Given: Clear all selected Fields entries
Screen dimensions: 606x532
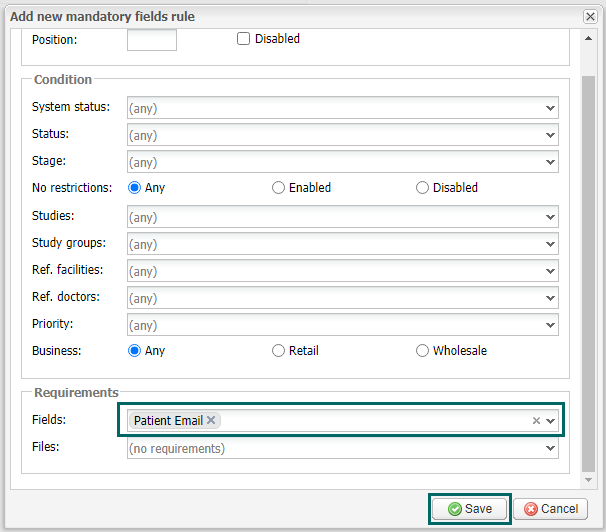Looking at the screenshot, I should pyautogui.click(x=536, y=420).
